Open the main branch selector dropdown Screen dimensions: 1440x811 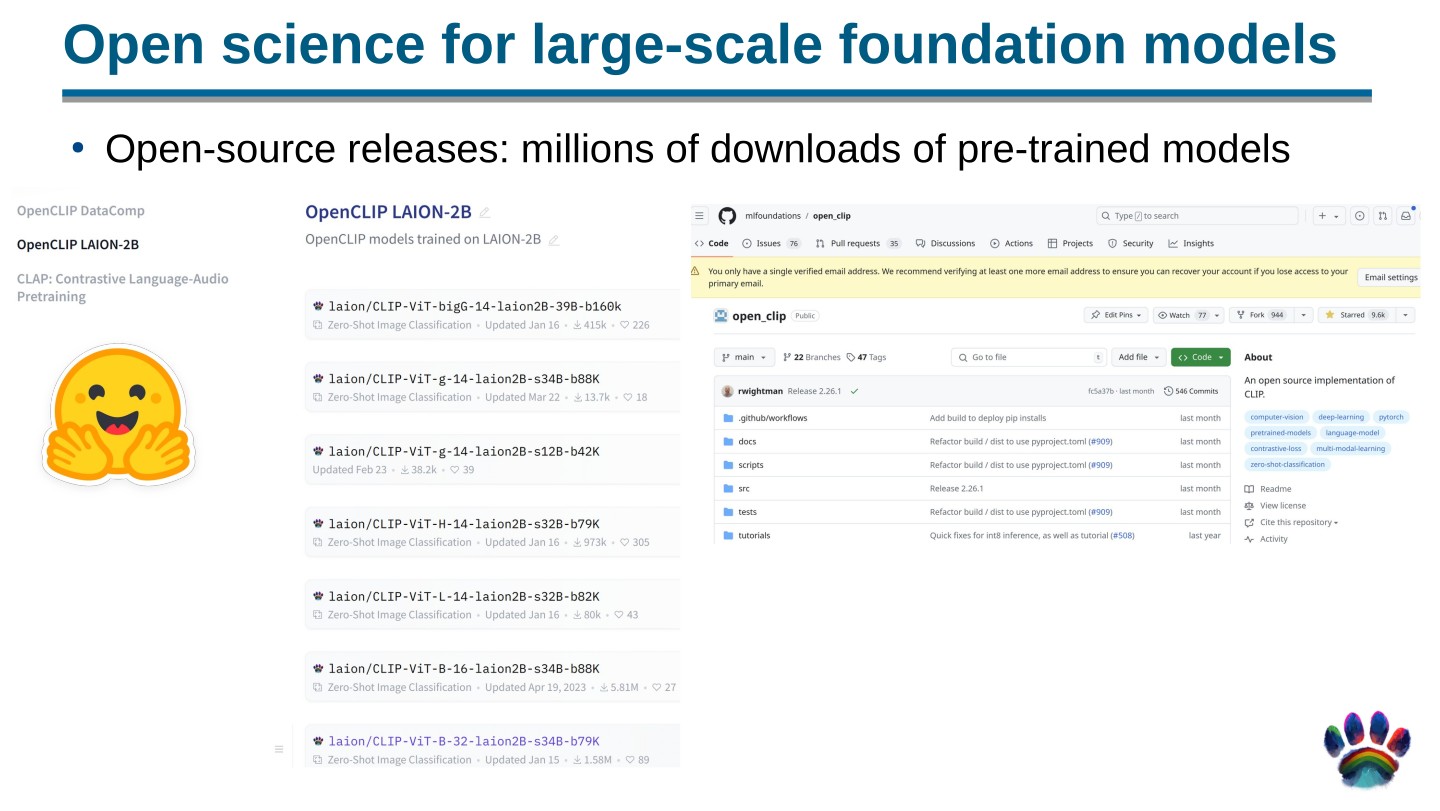[x=744, y=357]
